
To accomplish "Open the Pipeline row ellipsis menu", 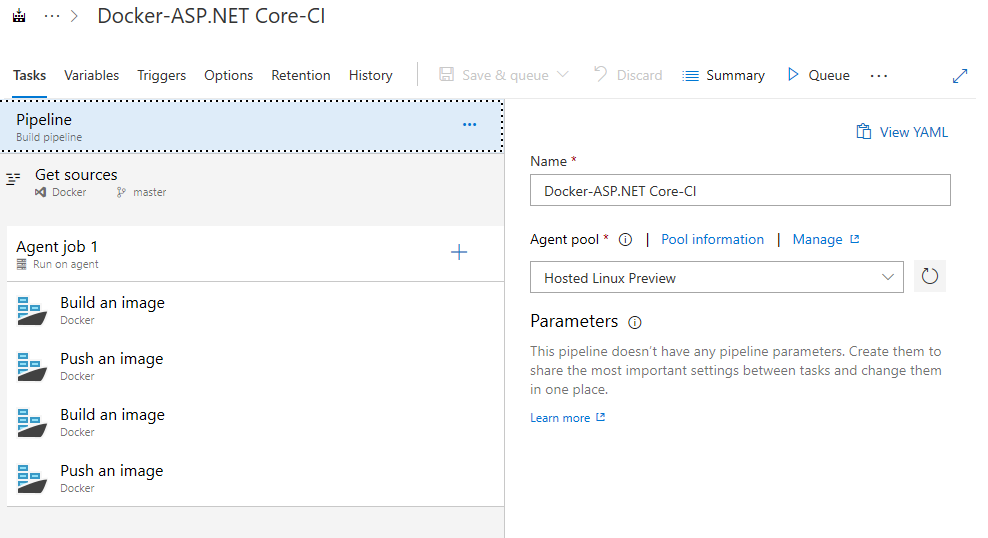I will coord(469,125).
